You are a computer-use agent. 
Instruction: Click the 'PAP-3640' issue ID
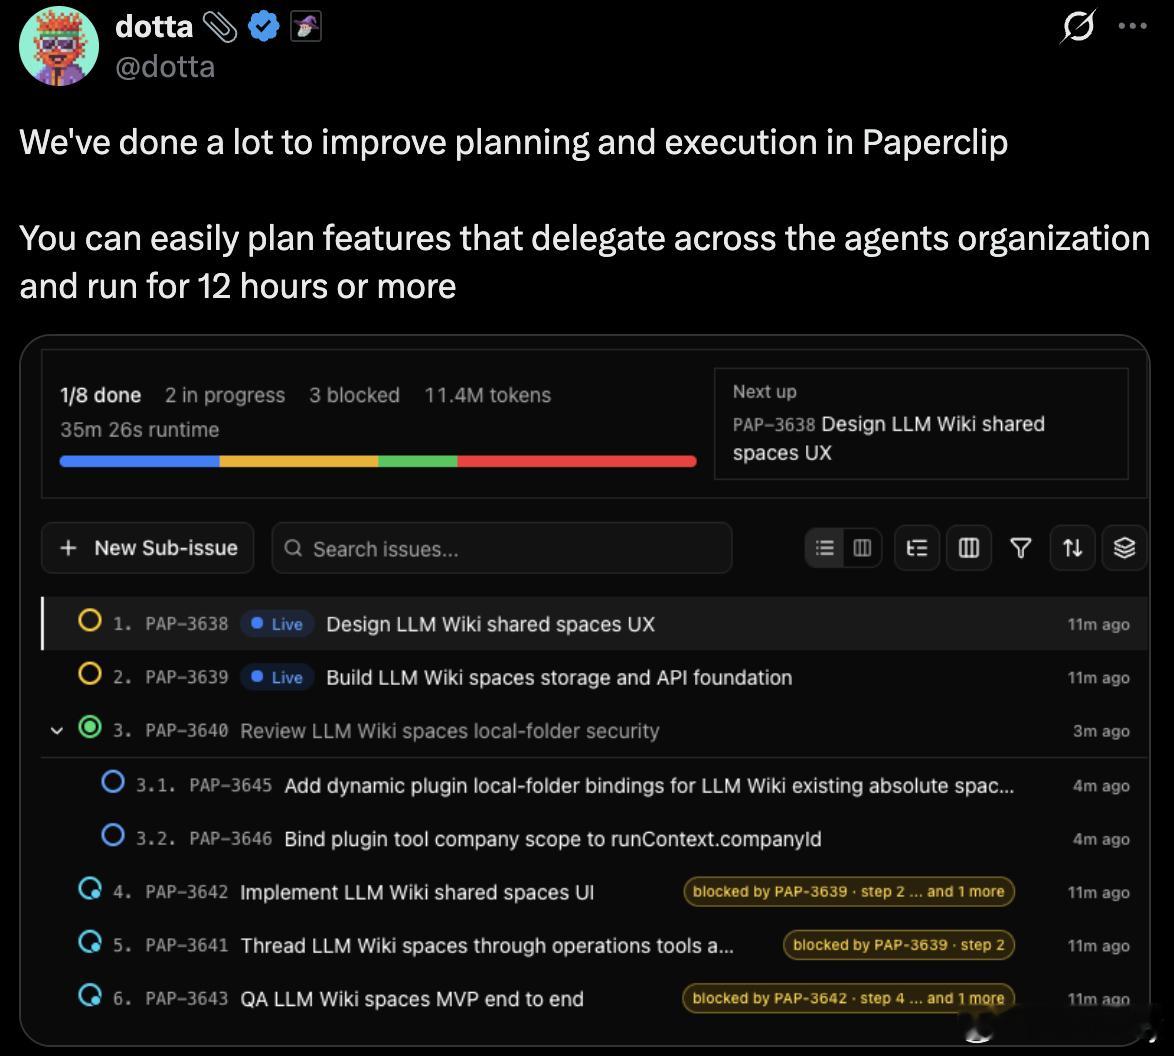(186, 730)
